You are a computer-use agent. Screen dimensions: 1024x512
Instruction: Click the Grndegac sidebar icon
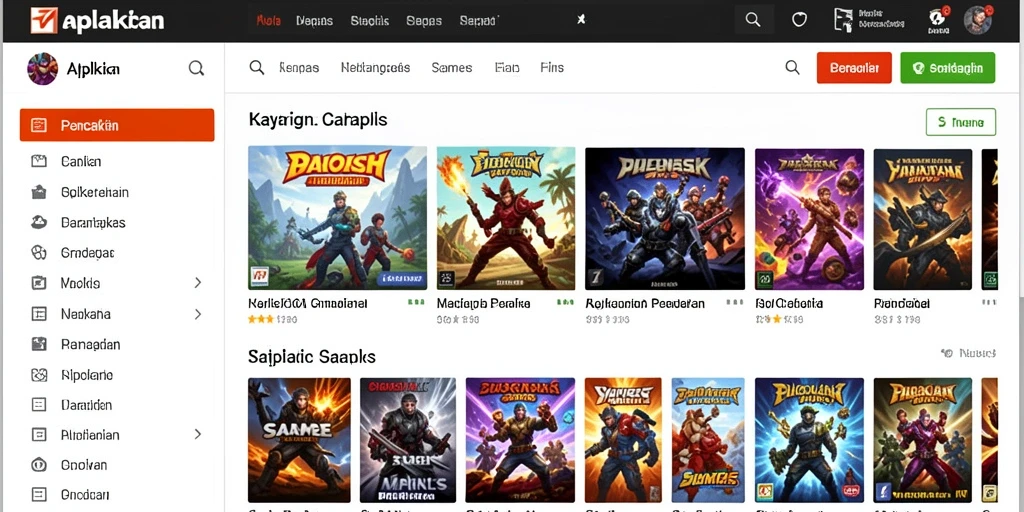click(39, 253)
